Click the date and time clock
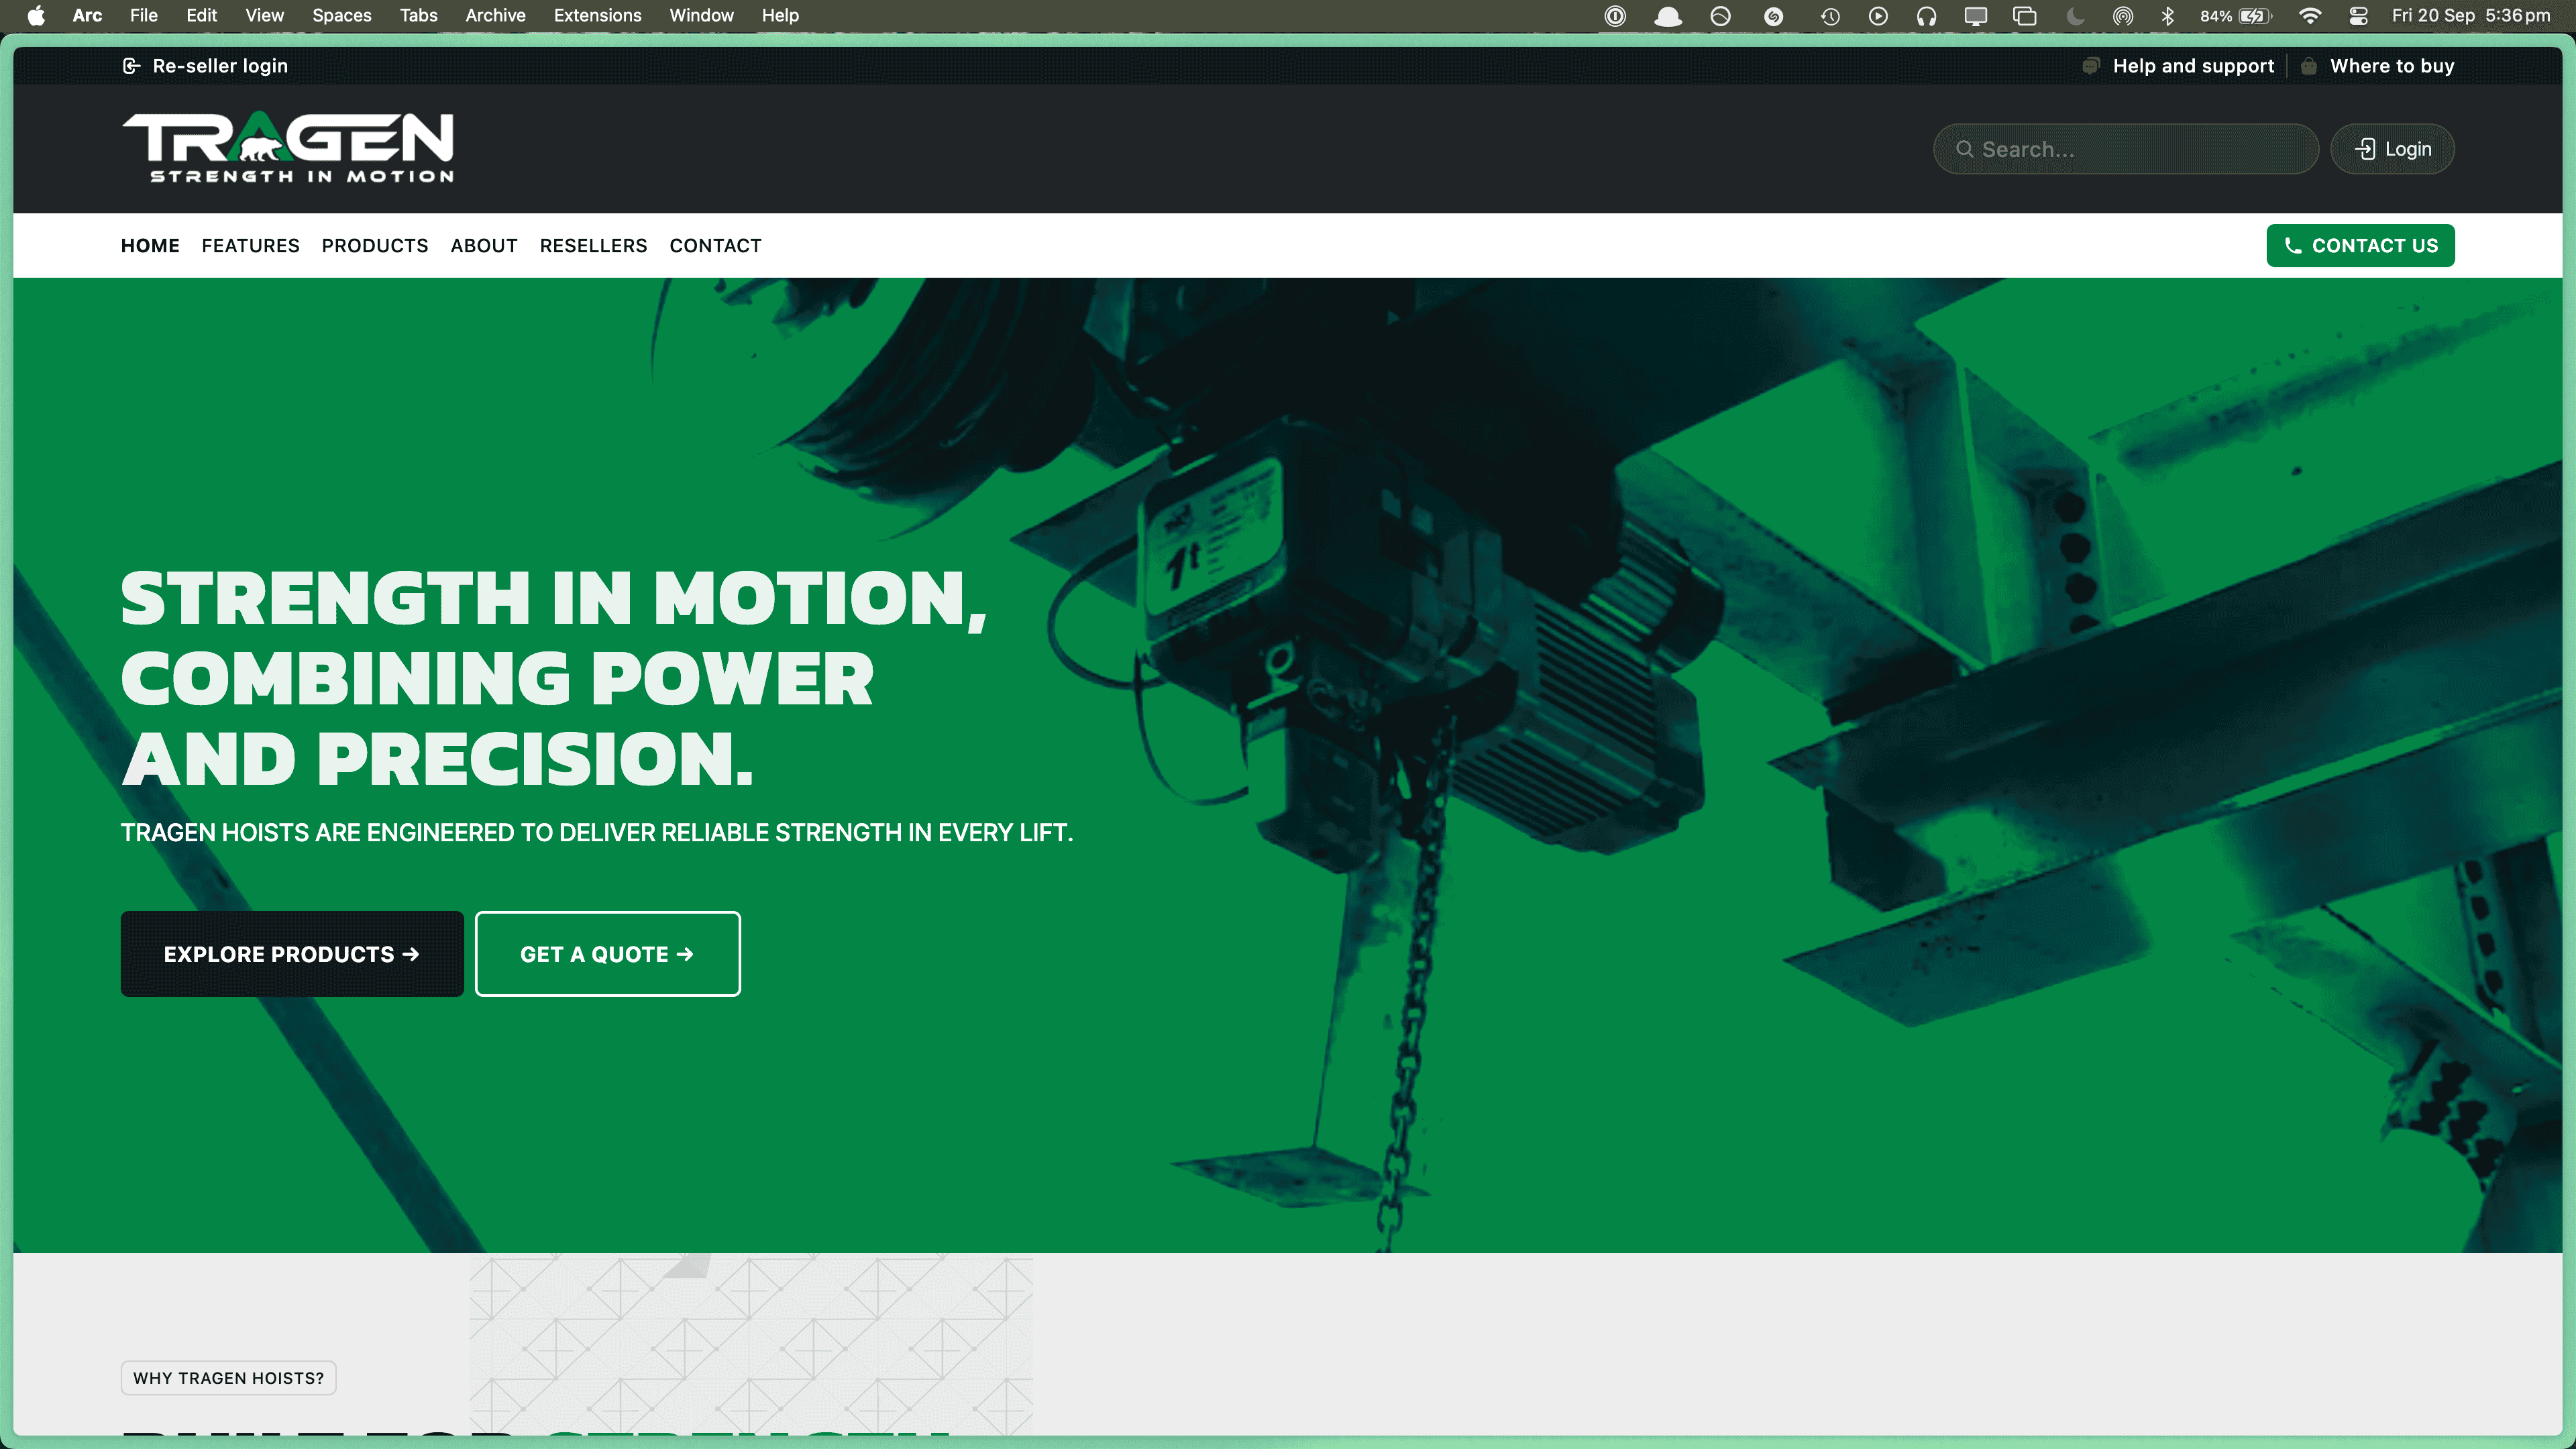 (x=2471, y=15)
